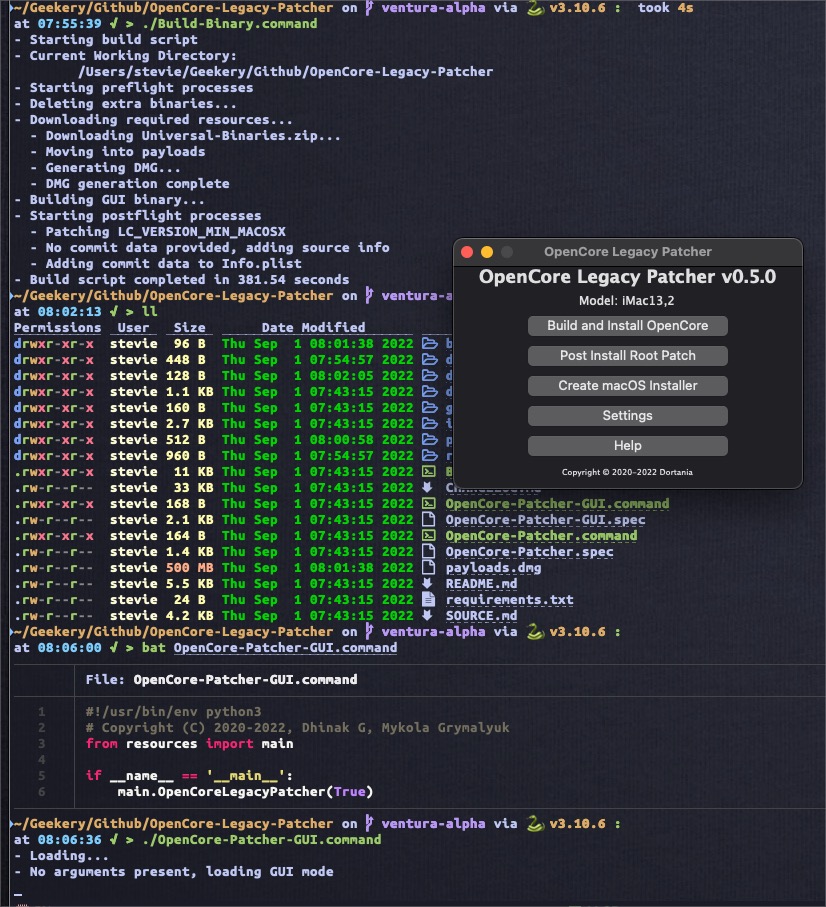
Task: Click the './Build-Binary.command' command text
Action: [230, 24]
